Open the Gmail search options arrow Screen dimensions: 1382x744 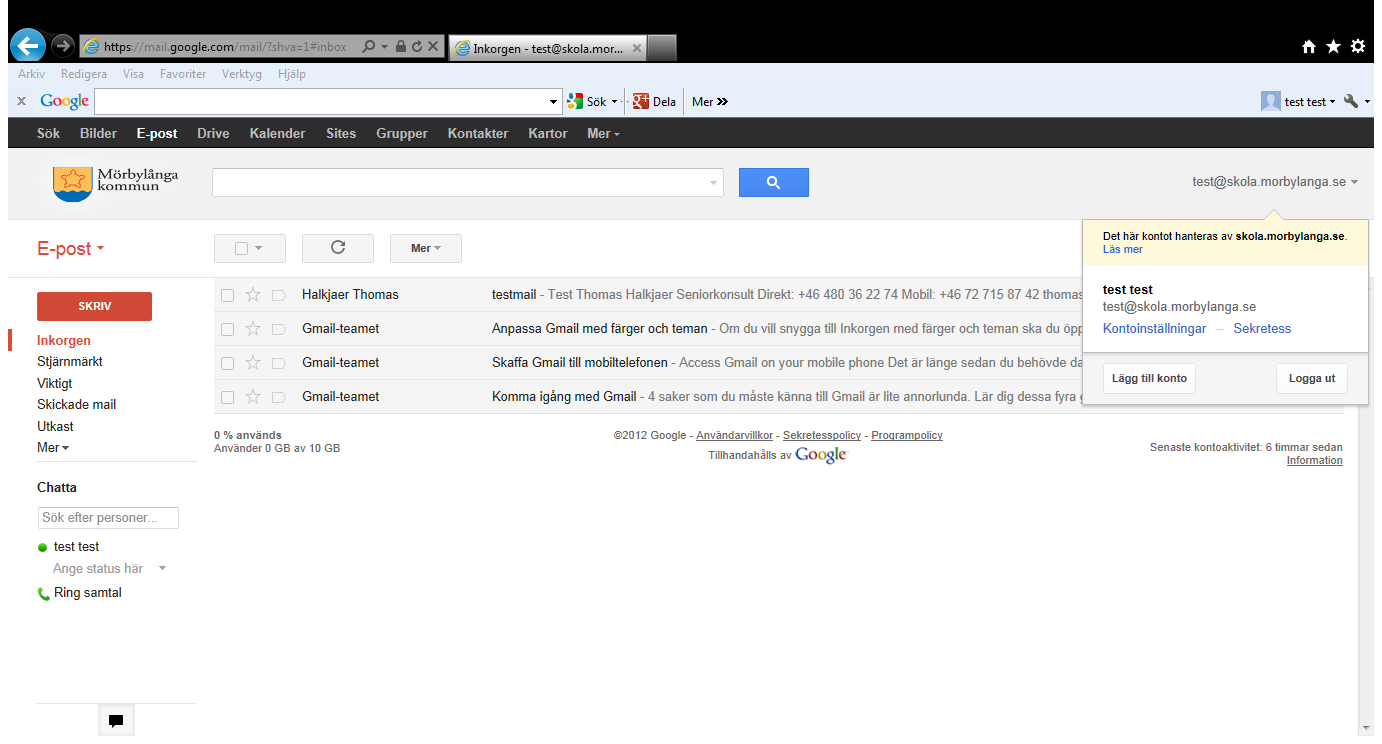(x=714, y=183)
